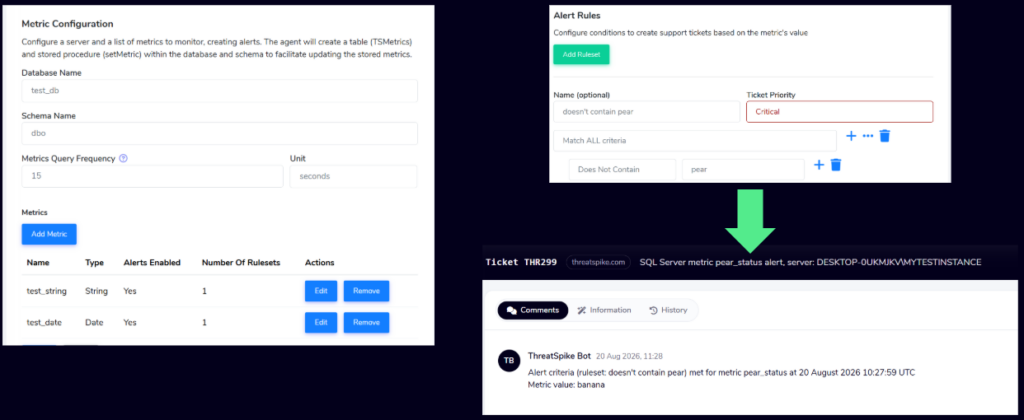Open the Does Not Contain operator dropdown
The width and height of the screenshot is (1024, 420).
pyautogui.click(x=622, y=169)
